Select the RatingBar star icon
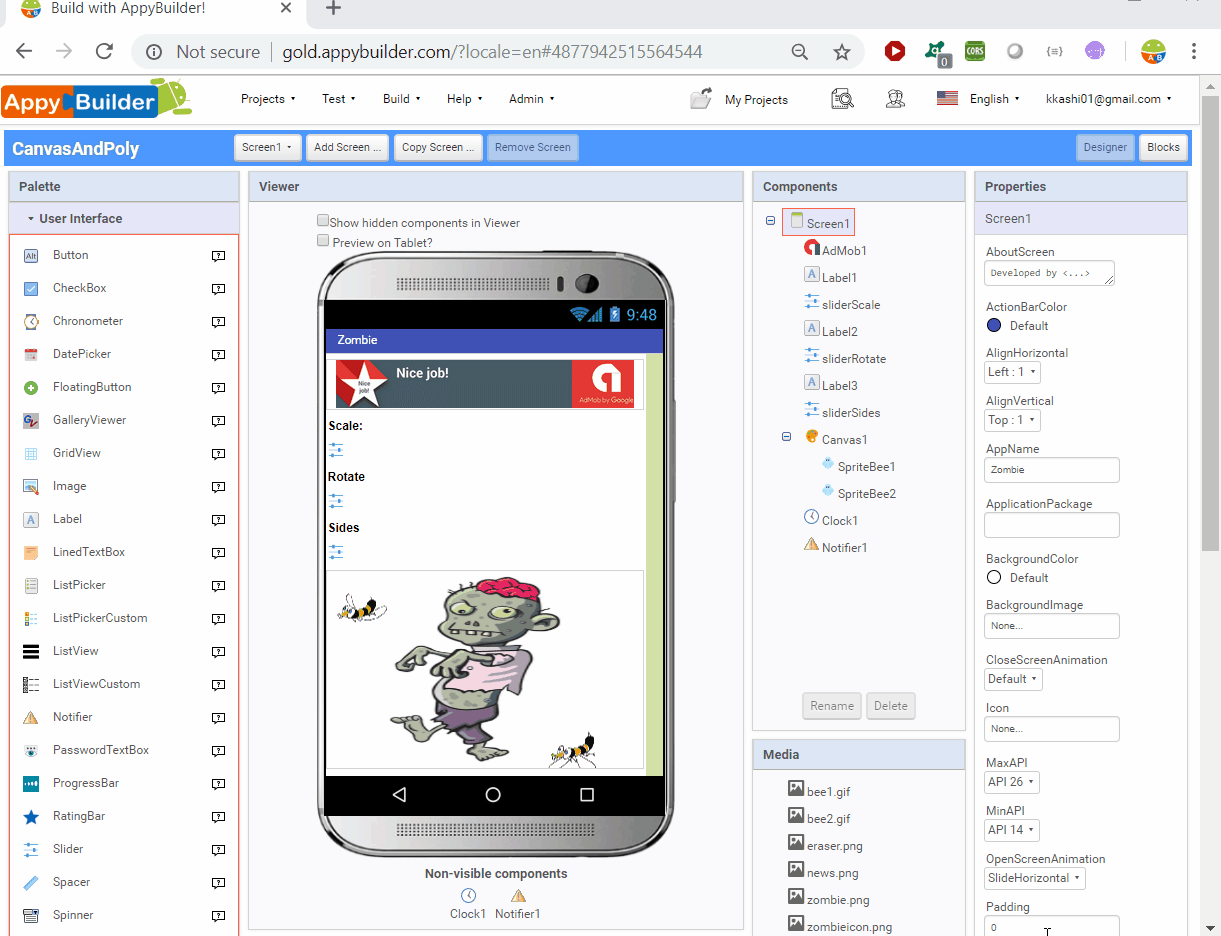 pos(31,817)
